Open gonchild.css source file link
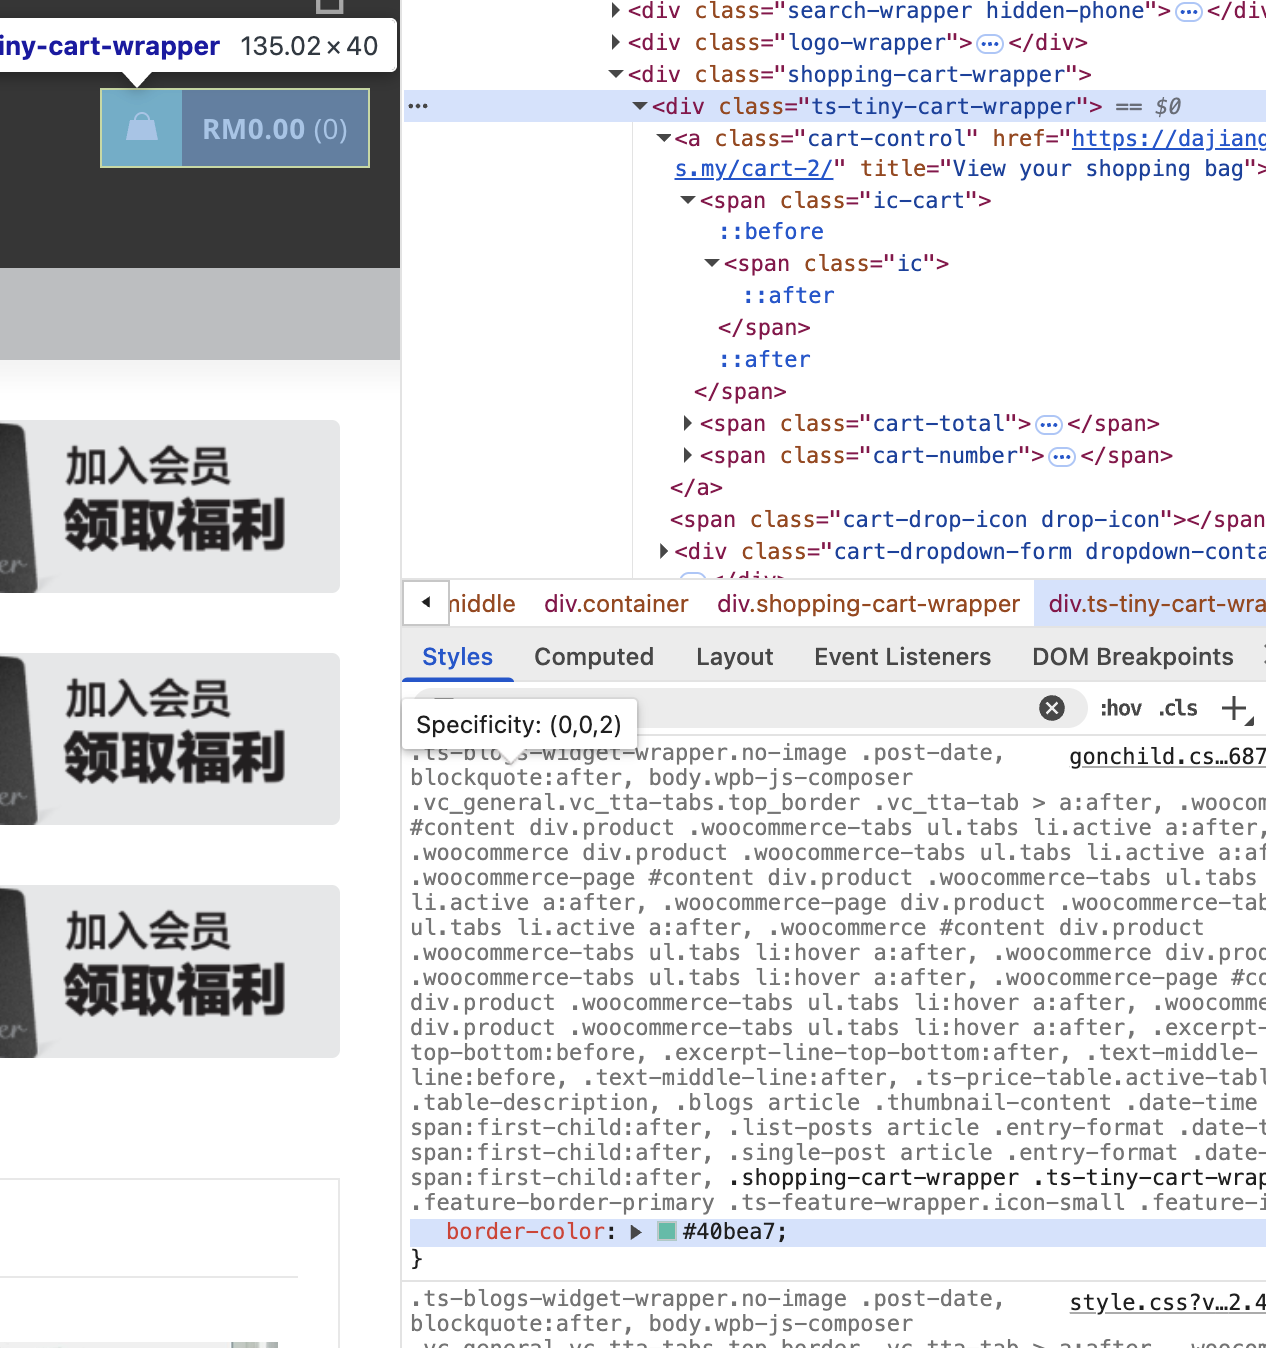The width and height of the screenshot is (1266, 1348). 1166,757
